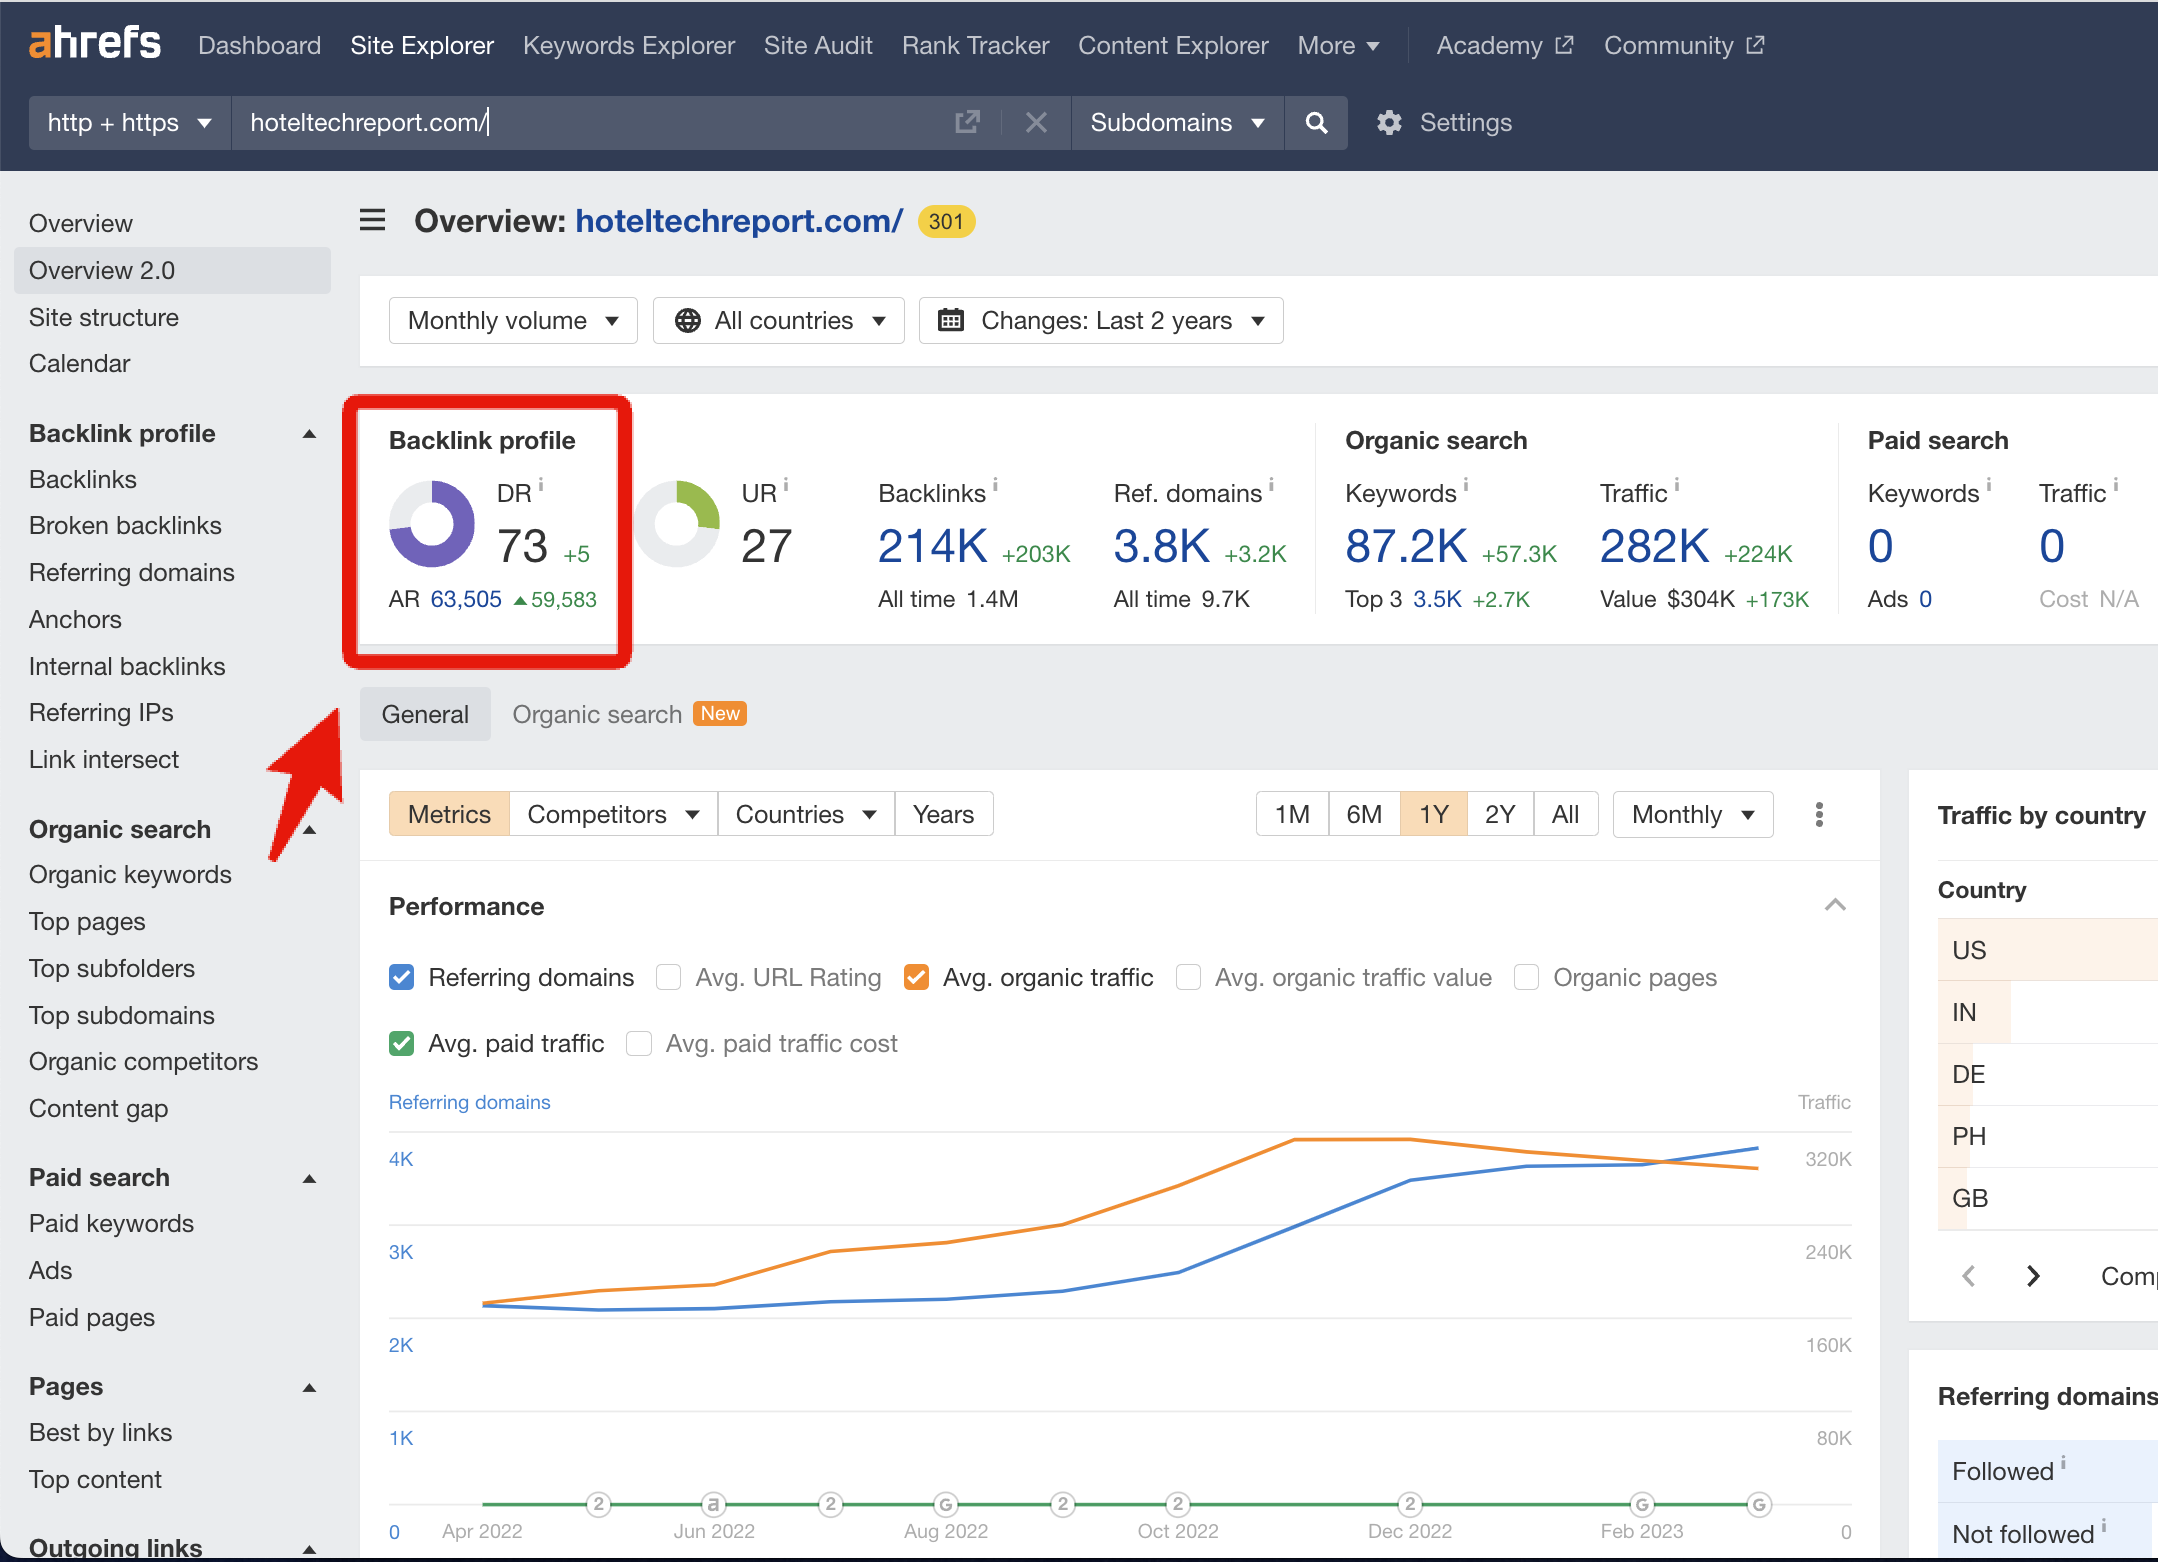Screen dimensions: 2158x1562
Task: Click the ahrefs logo
Action: click(x=95, y=44)
